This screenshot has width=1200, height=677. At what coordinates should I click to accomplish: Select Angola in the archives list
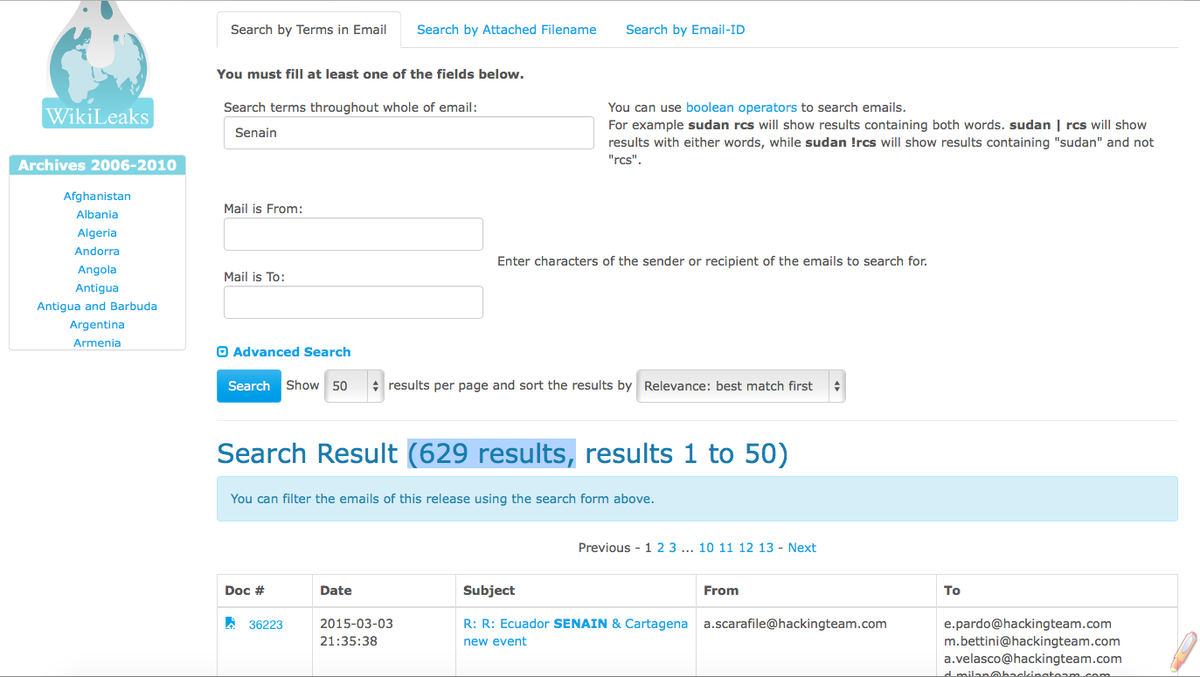click(x=97, y=269)
